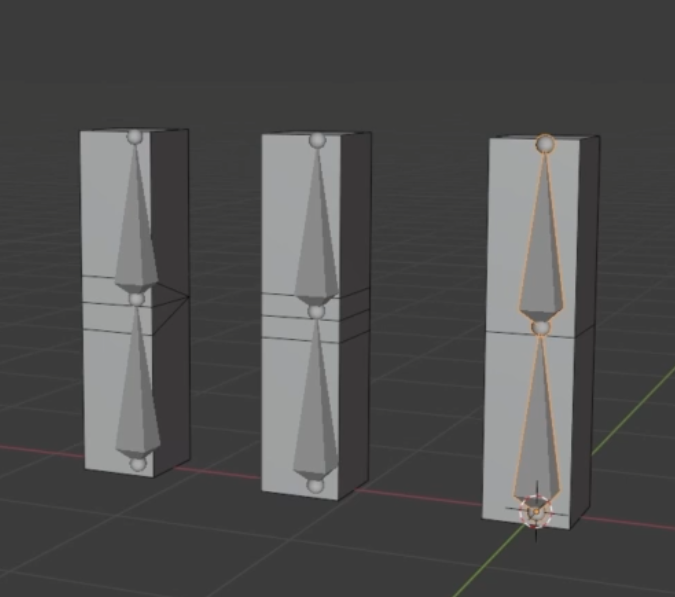The height and width of the screenshot is (597, 675).
Task: Click the middle joint sphere of left armature
Action: tap(136, 299)
